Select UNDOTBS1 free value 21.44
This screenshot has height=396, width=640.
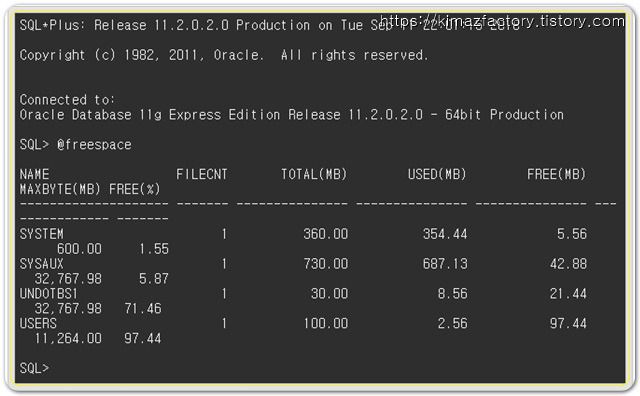coord(568,294)
